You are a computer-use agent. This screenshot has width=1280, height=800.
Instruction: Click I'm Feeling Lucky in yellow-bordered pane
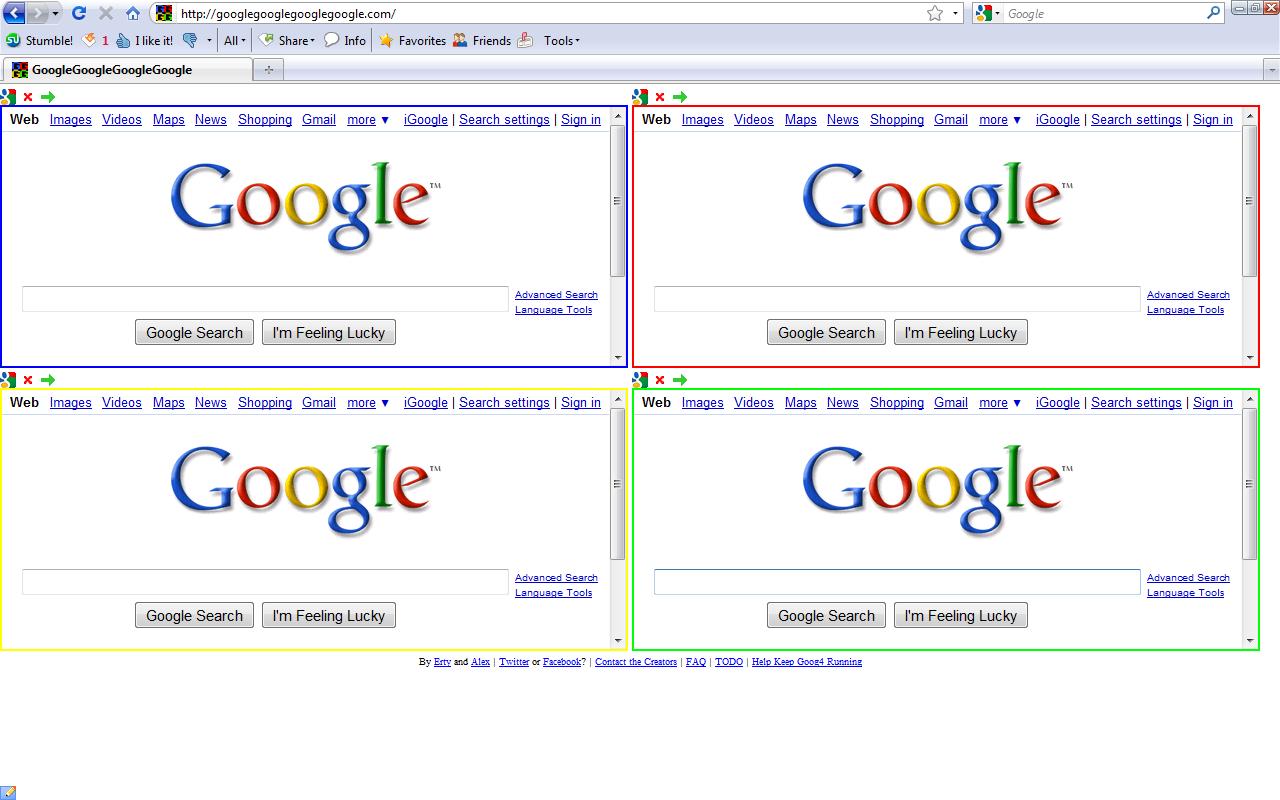pyautogui.click(x=329, y=616)
